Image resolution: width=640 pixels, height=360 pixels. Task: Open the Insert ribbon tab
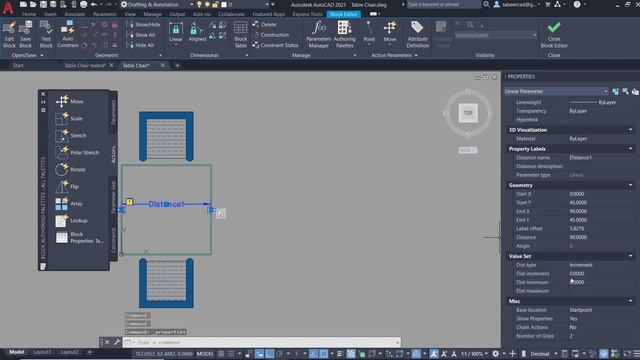point(51,14)
